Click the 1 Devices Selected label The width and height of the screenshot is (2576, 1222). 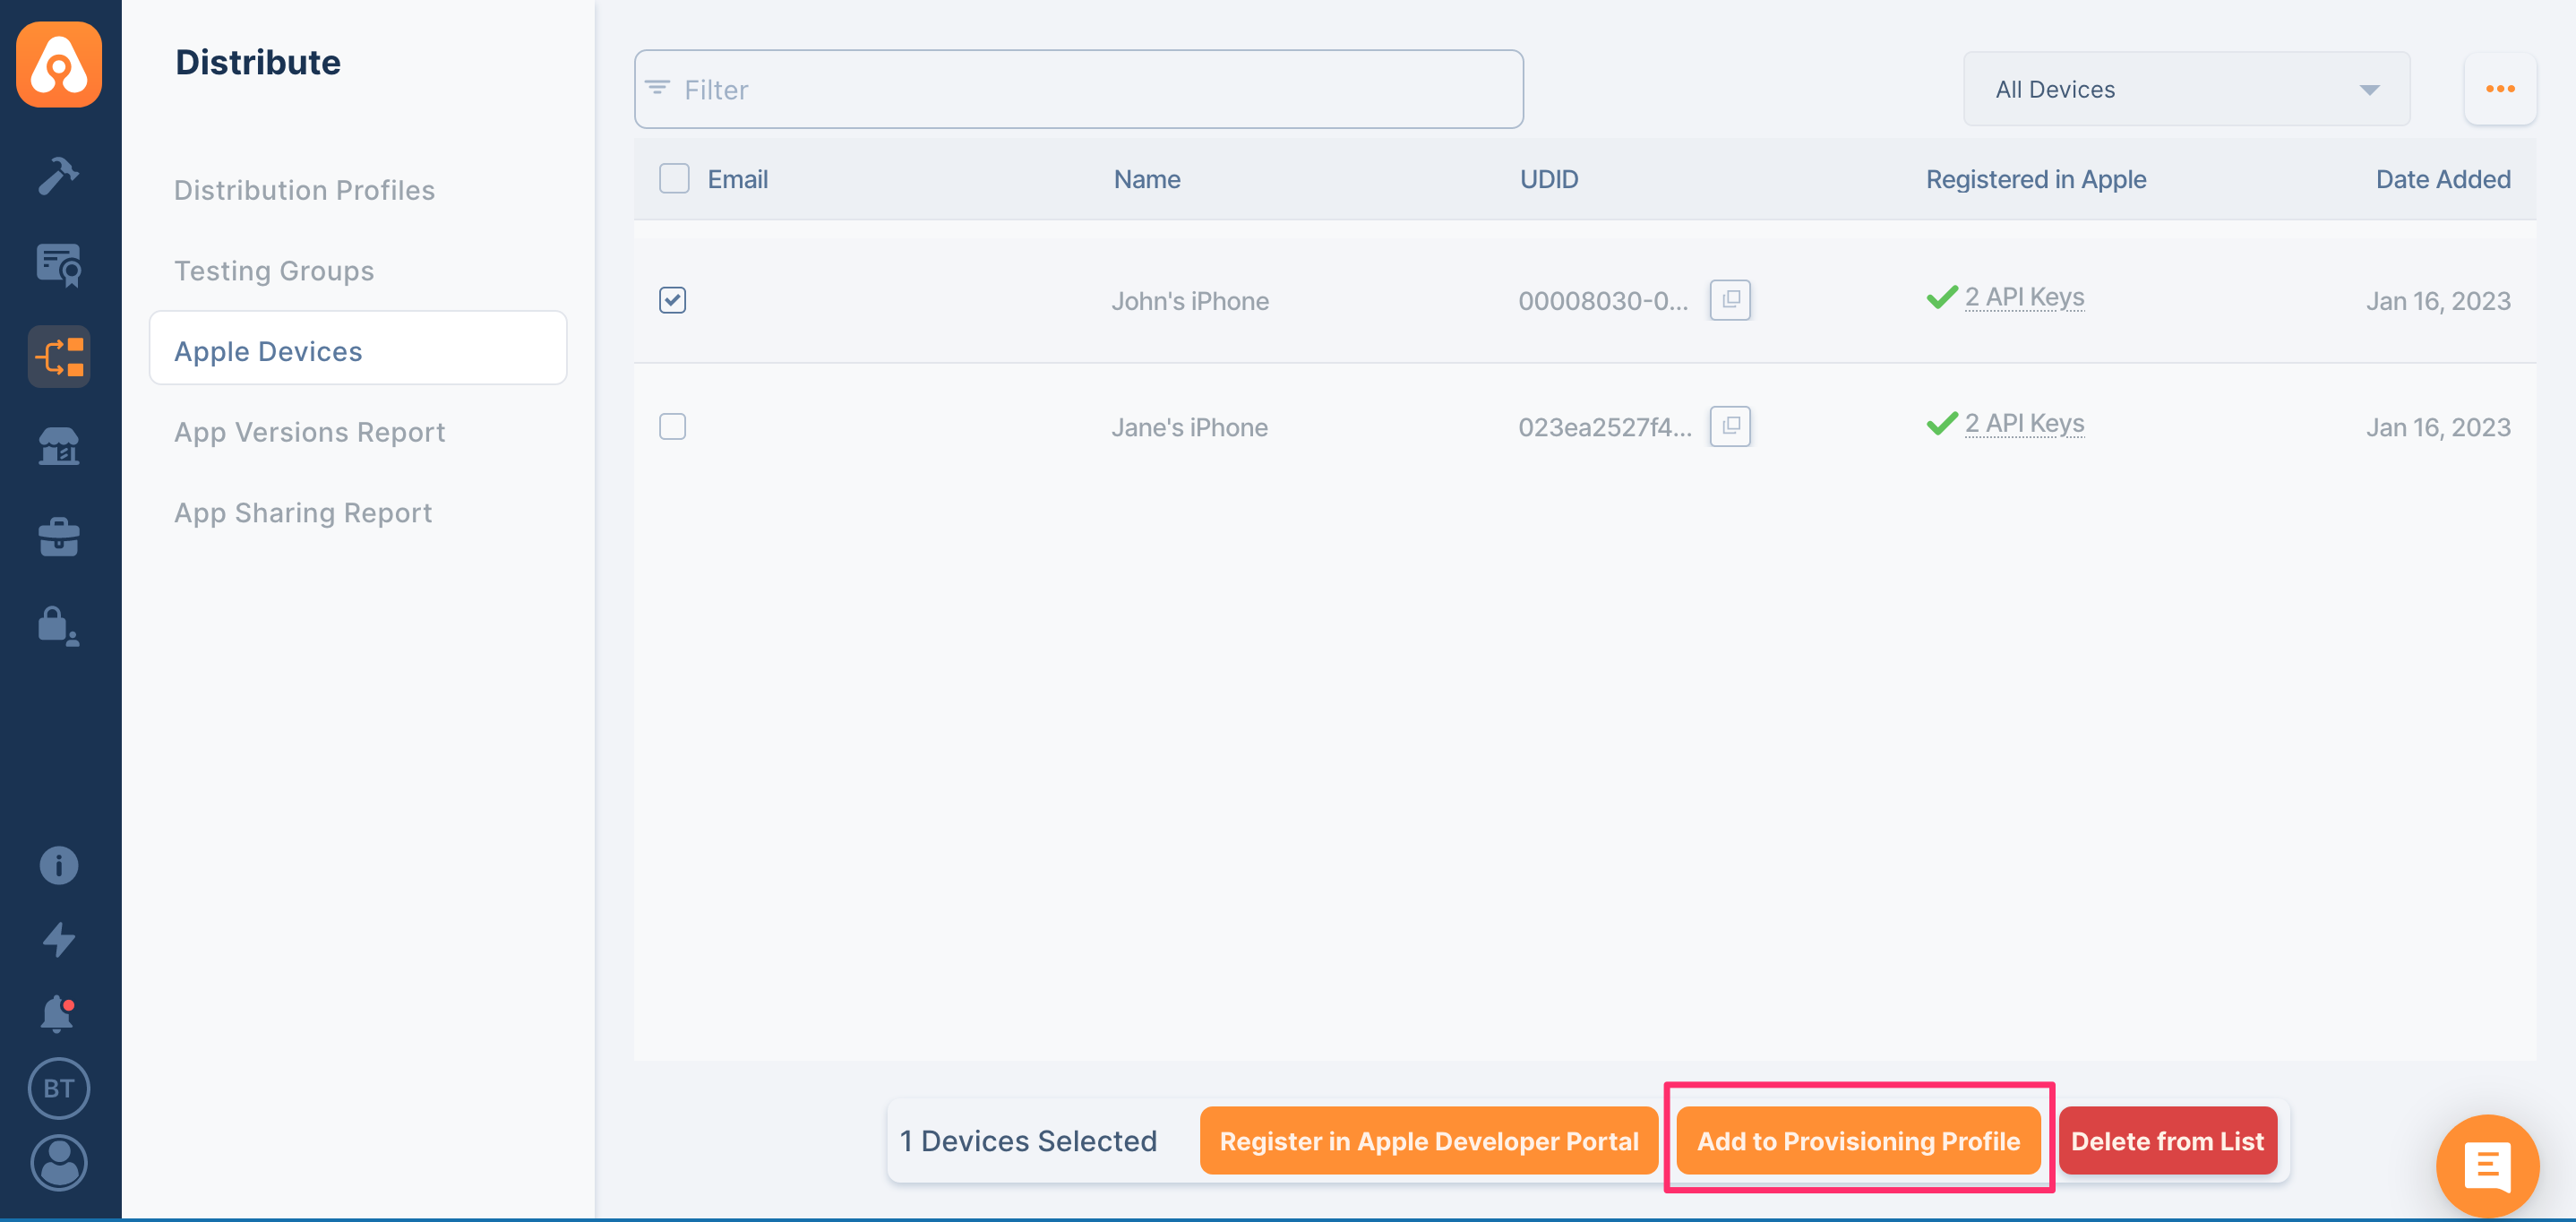click(x=1028, y=1141)
